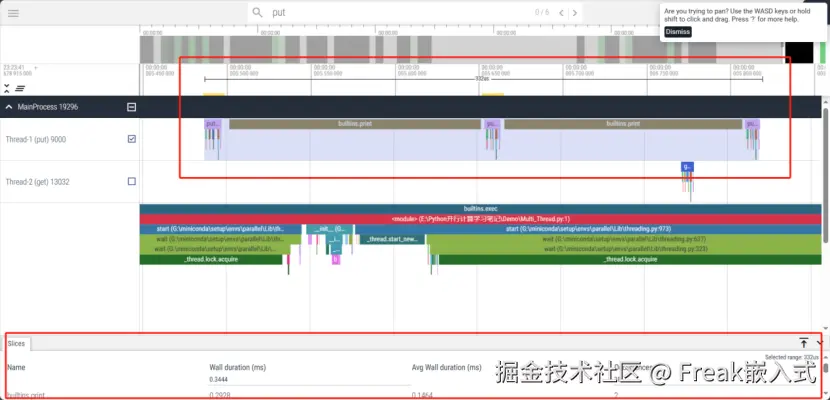This screenshot has height=400, width=831.
Task: Click the 332us range marker label
Action: click(482, 78)
